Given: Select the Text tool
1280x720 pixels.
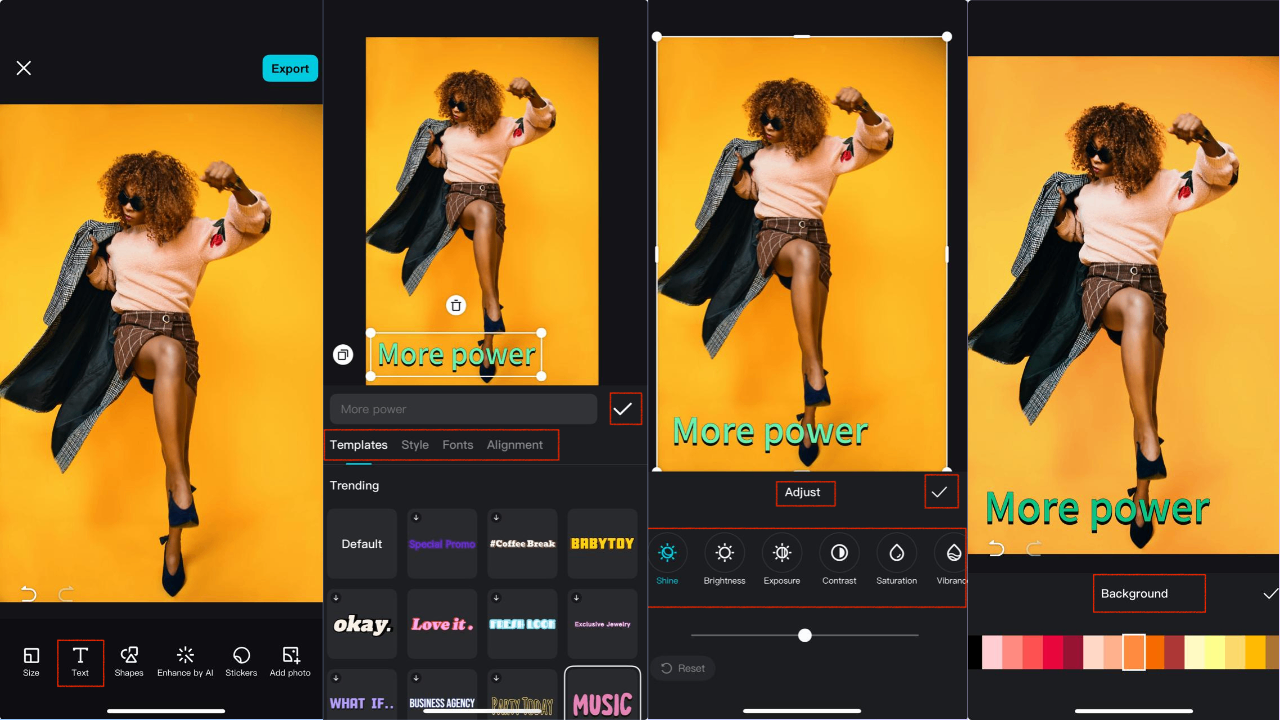Looking at the screenshot, I should click(x=80, y=662).
